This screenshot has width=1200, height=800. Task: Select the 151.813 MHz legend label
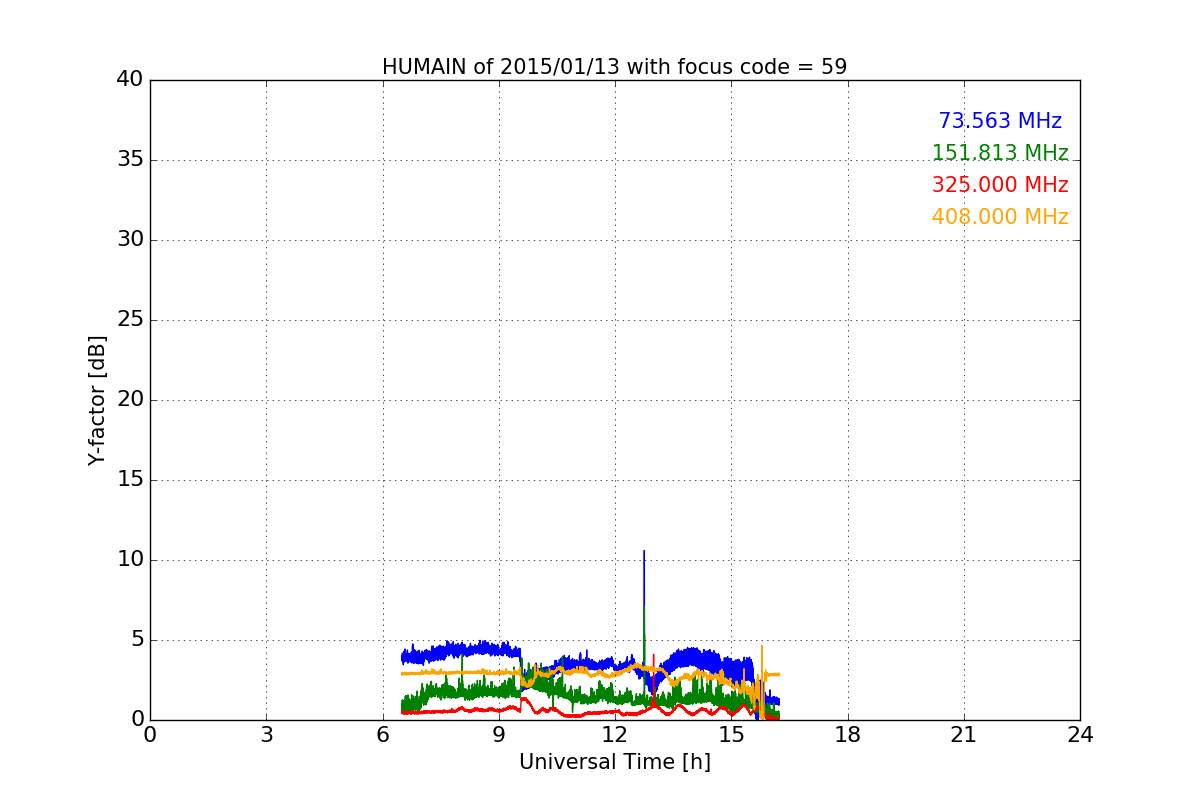tap(1000, 153)
